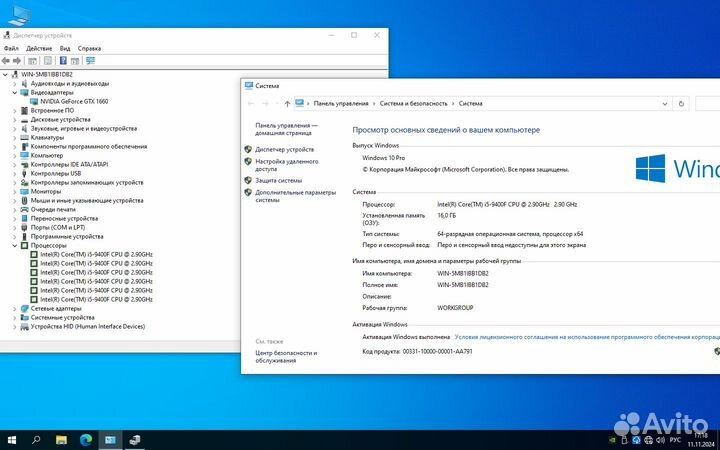Click the NVIDIA tray icon
This screenshot has height=450, width=720.
pyautogui.click(x=613, y=440)
